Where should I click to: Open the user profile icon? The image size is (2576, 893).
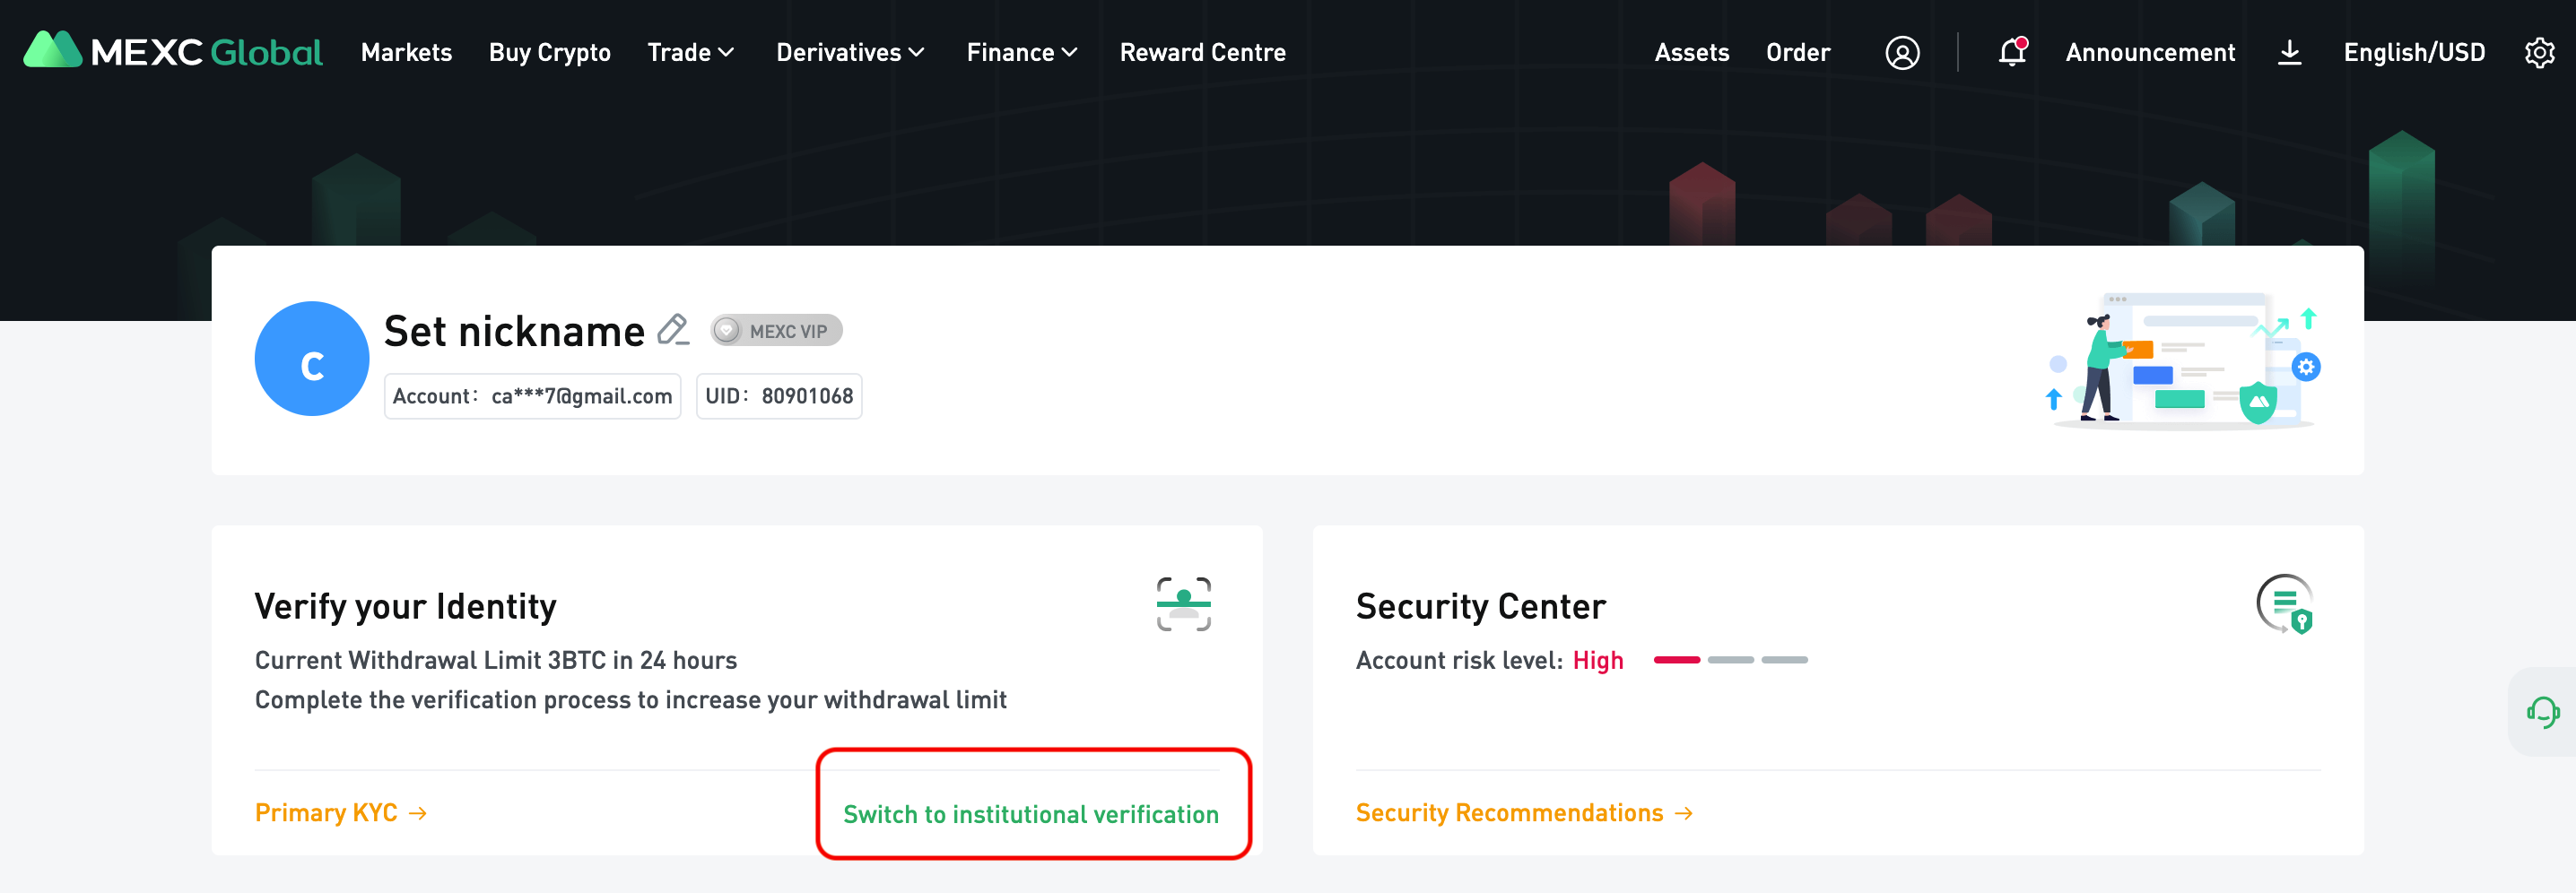[x=1901, y=52]
